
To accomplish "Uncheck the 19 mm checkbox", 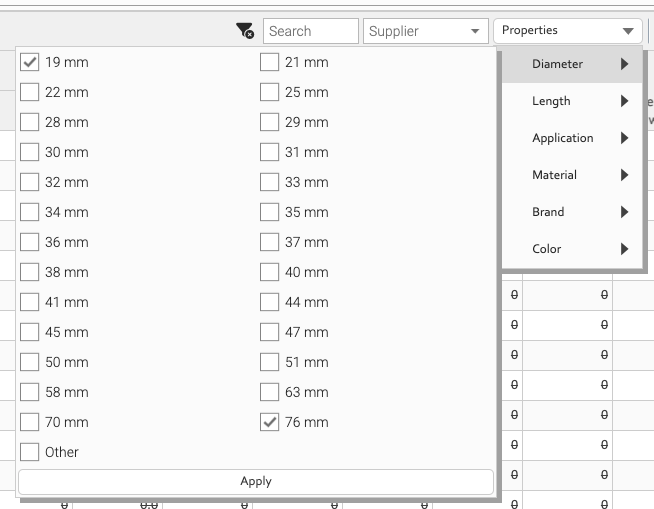I will click(x=30, y=62).
